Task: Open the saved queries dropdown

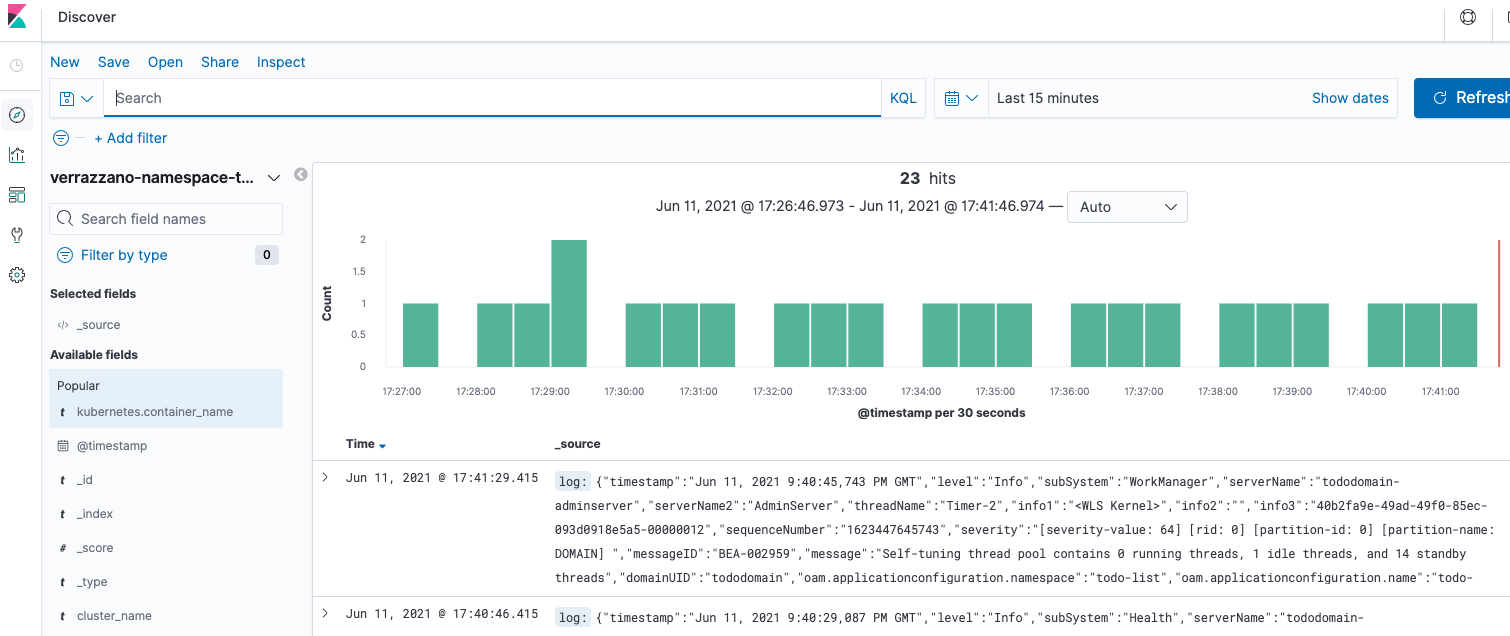Action: click(76, 98)
